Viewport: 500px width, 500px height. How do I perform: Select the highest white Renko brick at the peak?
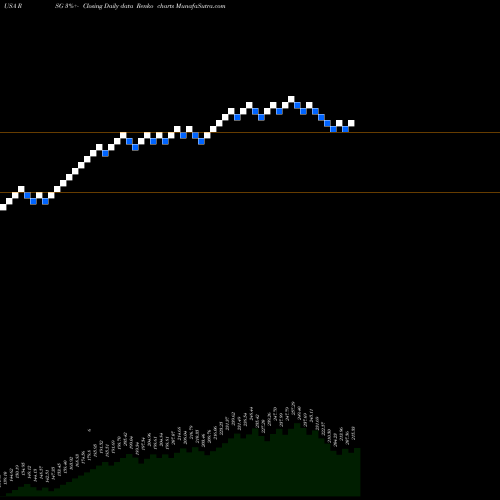(291, 99)
